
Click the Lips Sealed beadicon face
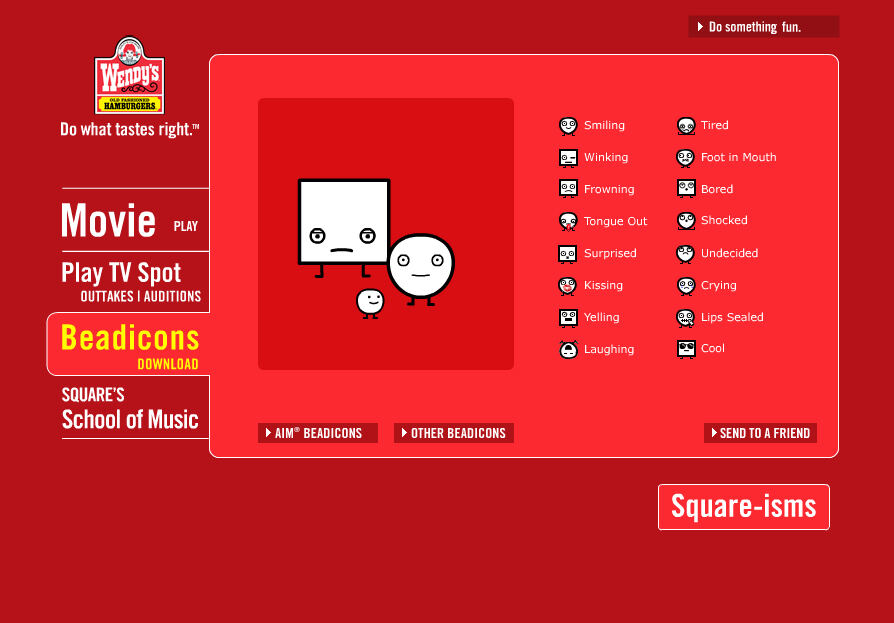click(685, 318)
